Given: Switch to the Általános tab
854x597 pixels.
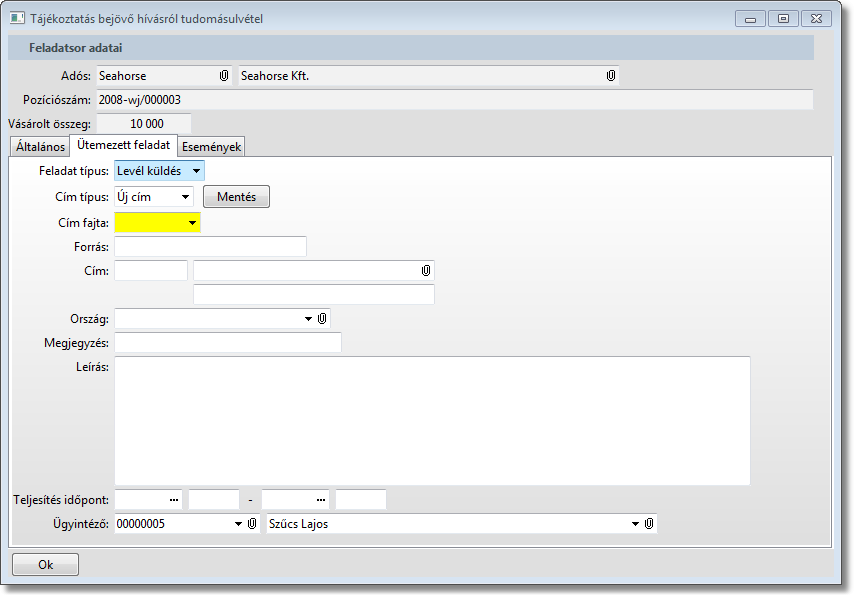Looking at the screenshot, I should (x=40, y=147).
